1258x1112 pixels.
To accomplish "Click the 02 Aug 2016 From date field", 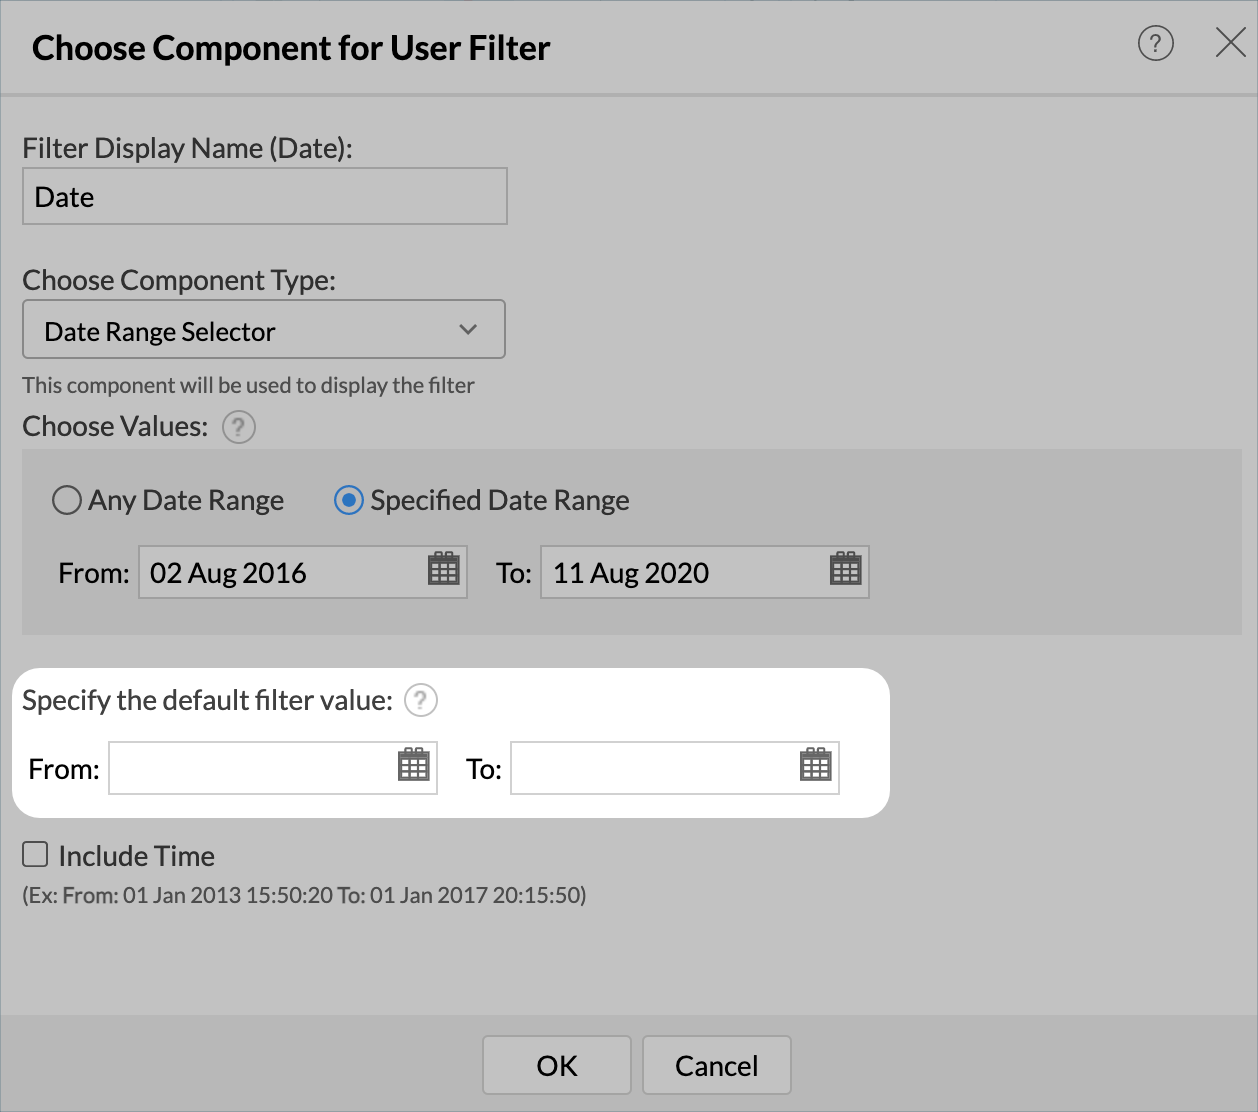I will pyautogui.click(x=303, y=572).
